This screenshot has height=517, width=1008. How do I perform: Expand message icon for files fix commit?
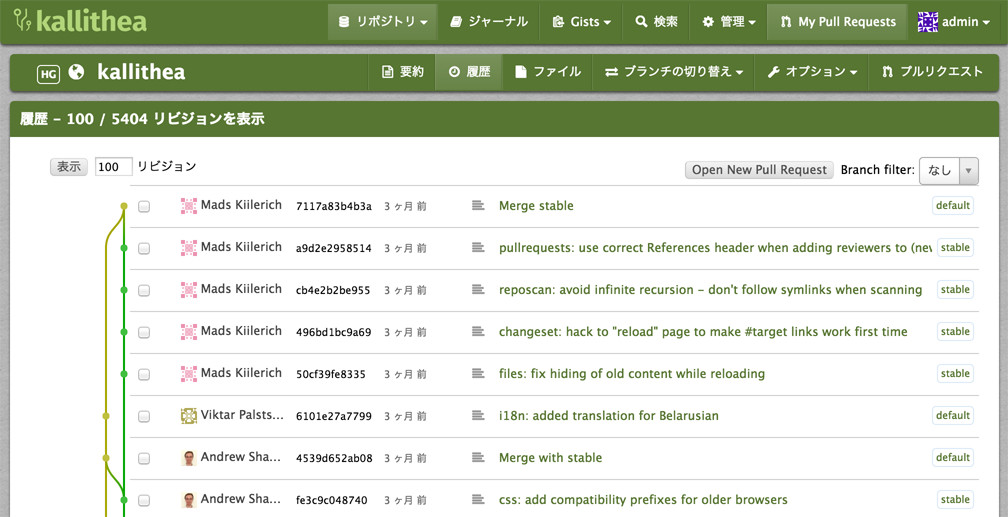coord(478,374)
